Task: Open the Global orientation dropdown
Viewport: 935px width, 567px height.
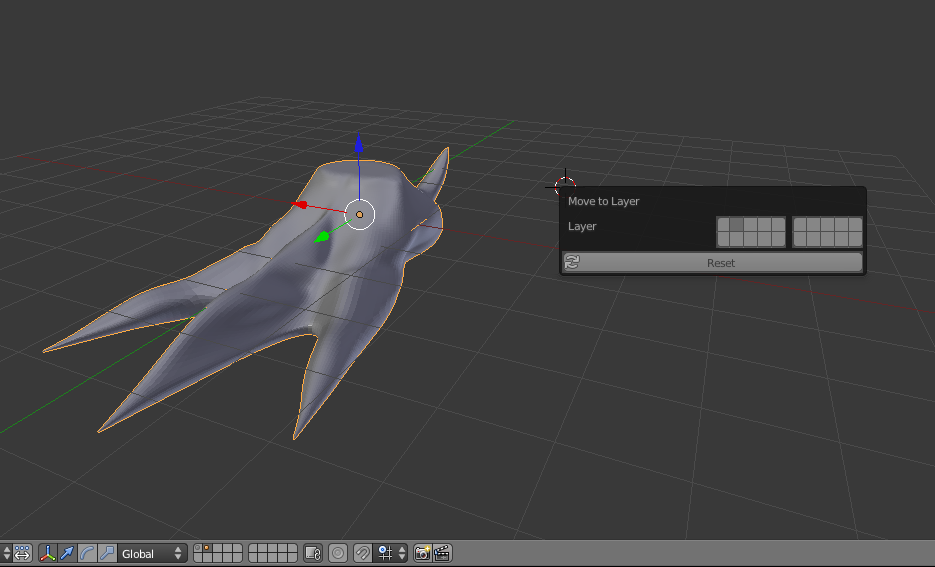Action: coord(152,553)
